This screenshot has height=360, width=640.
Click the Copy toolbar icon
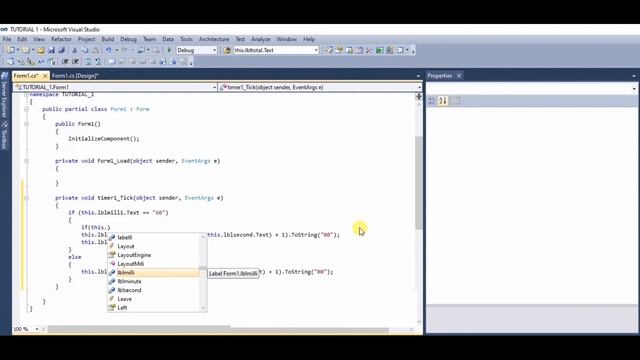(x=85, y=50)
